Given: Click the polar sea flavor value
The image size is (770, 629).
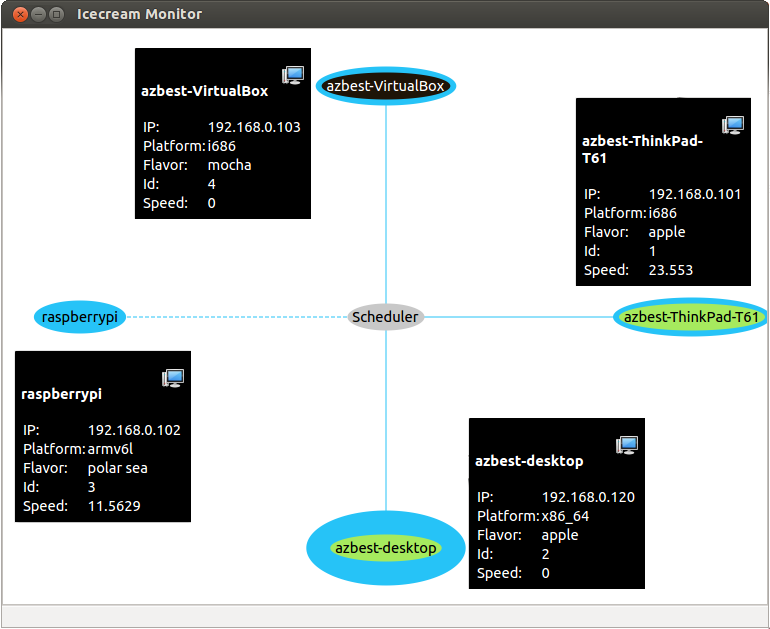Looking at the screenshot, I should point(117,468).
